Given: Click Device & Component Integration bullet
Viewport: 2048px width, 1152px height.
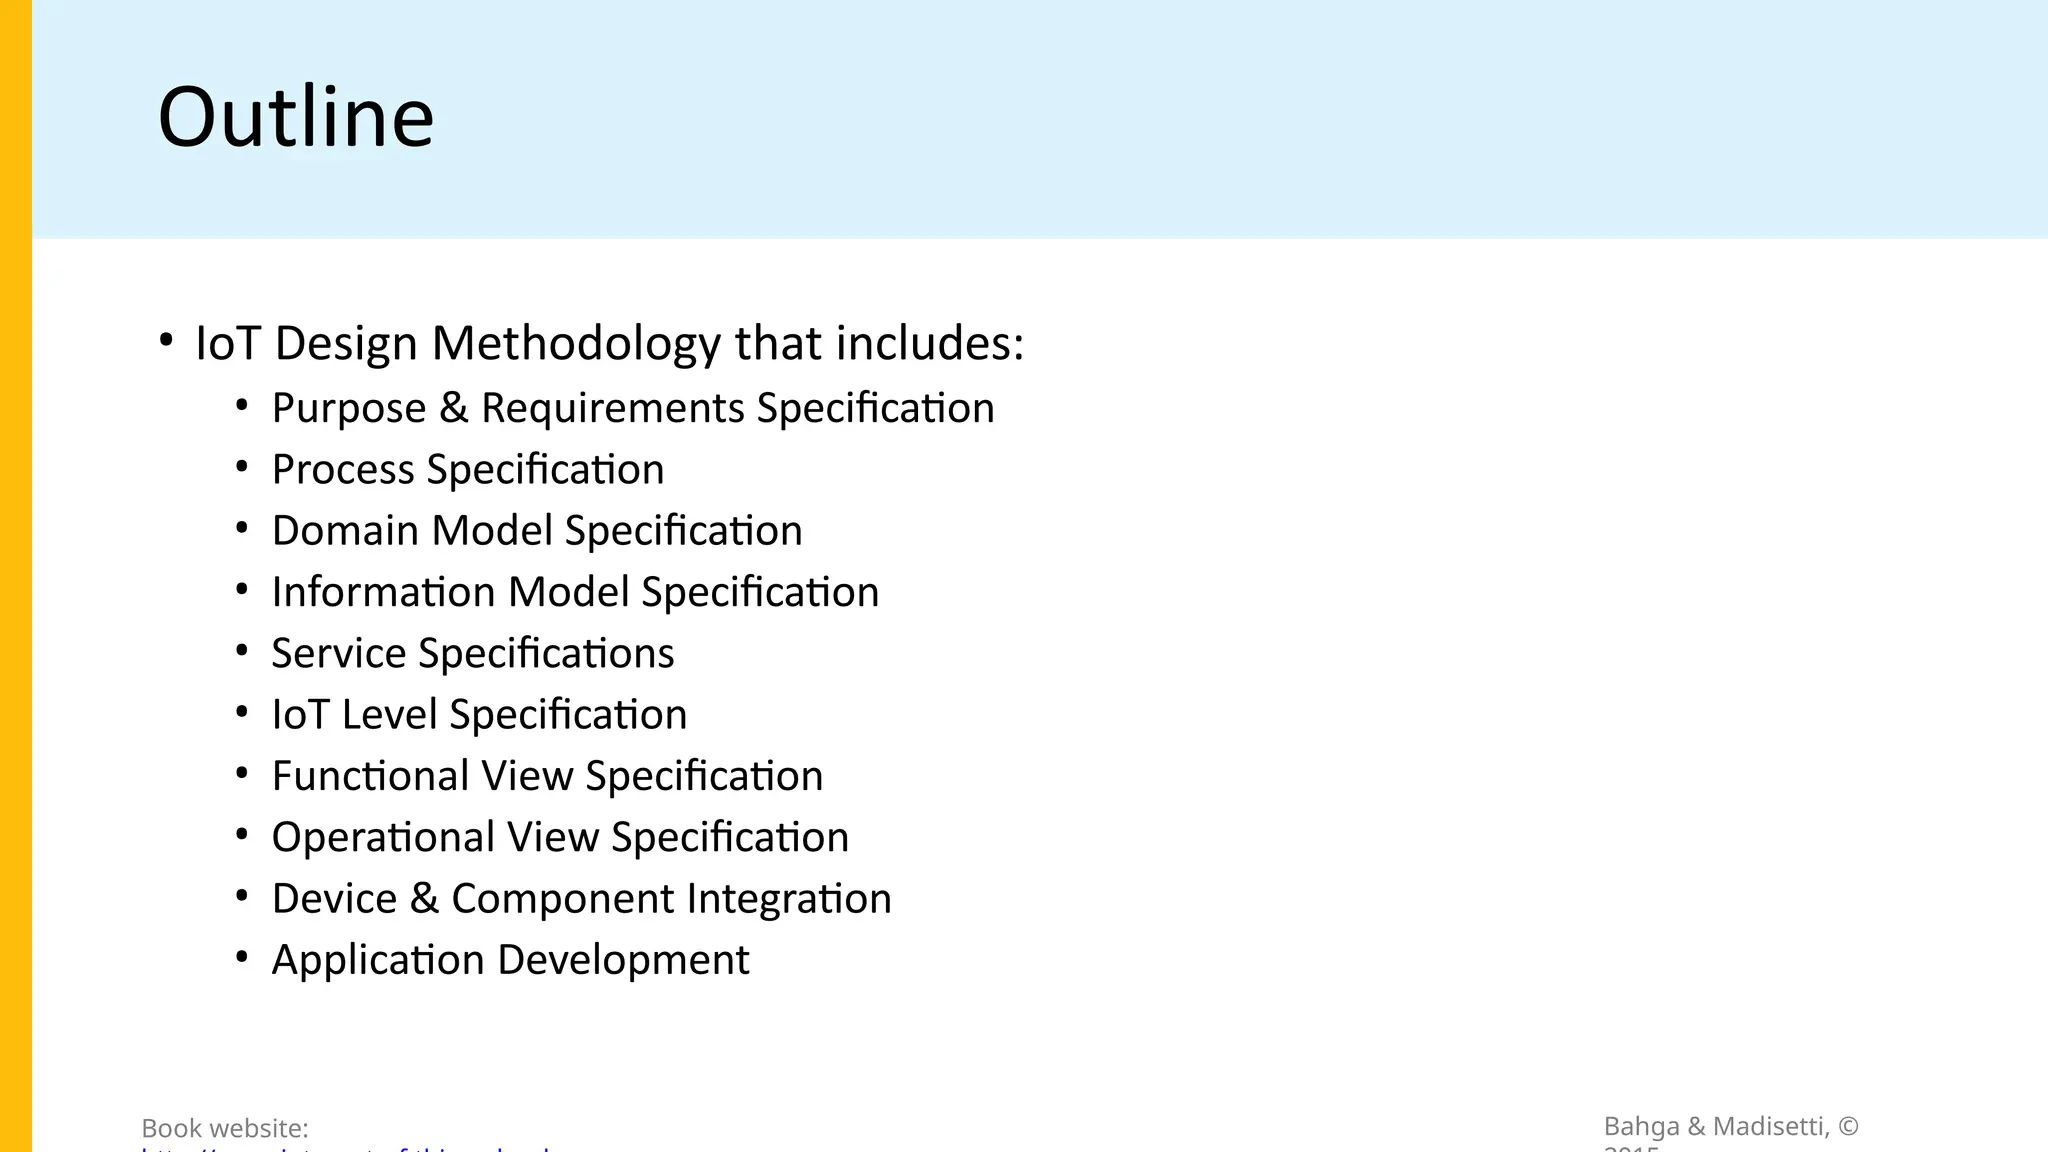Looking at the screenshot, I should [x=581, y=899].
